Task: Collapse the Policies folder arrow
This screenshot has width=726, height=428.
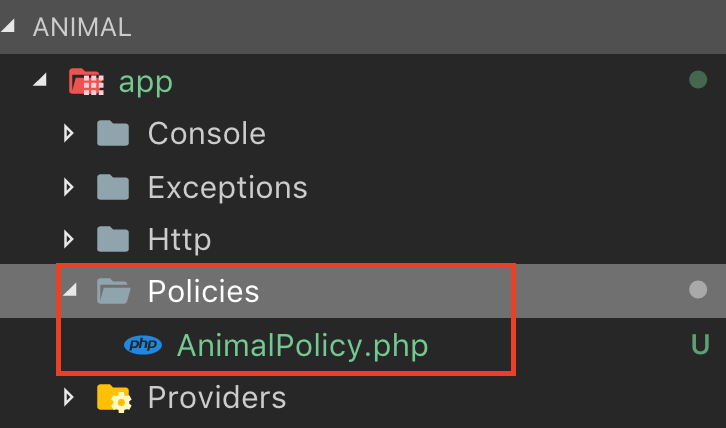Action: tap(70, 290)
